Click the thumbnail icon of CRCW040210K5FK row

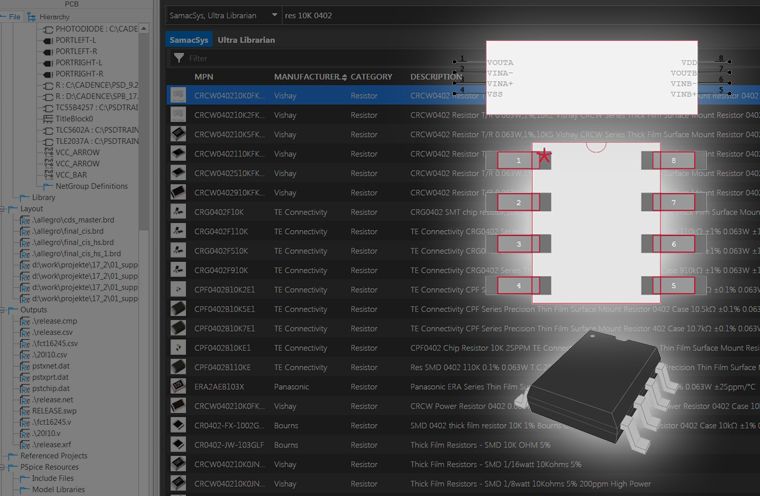(x=178, y=134)
